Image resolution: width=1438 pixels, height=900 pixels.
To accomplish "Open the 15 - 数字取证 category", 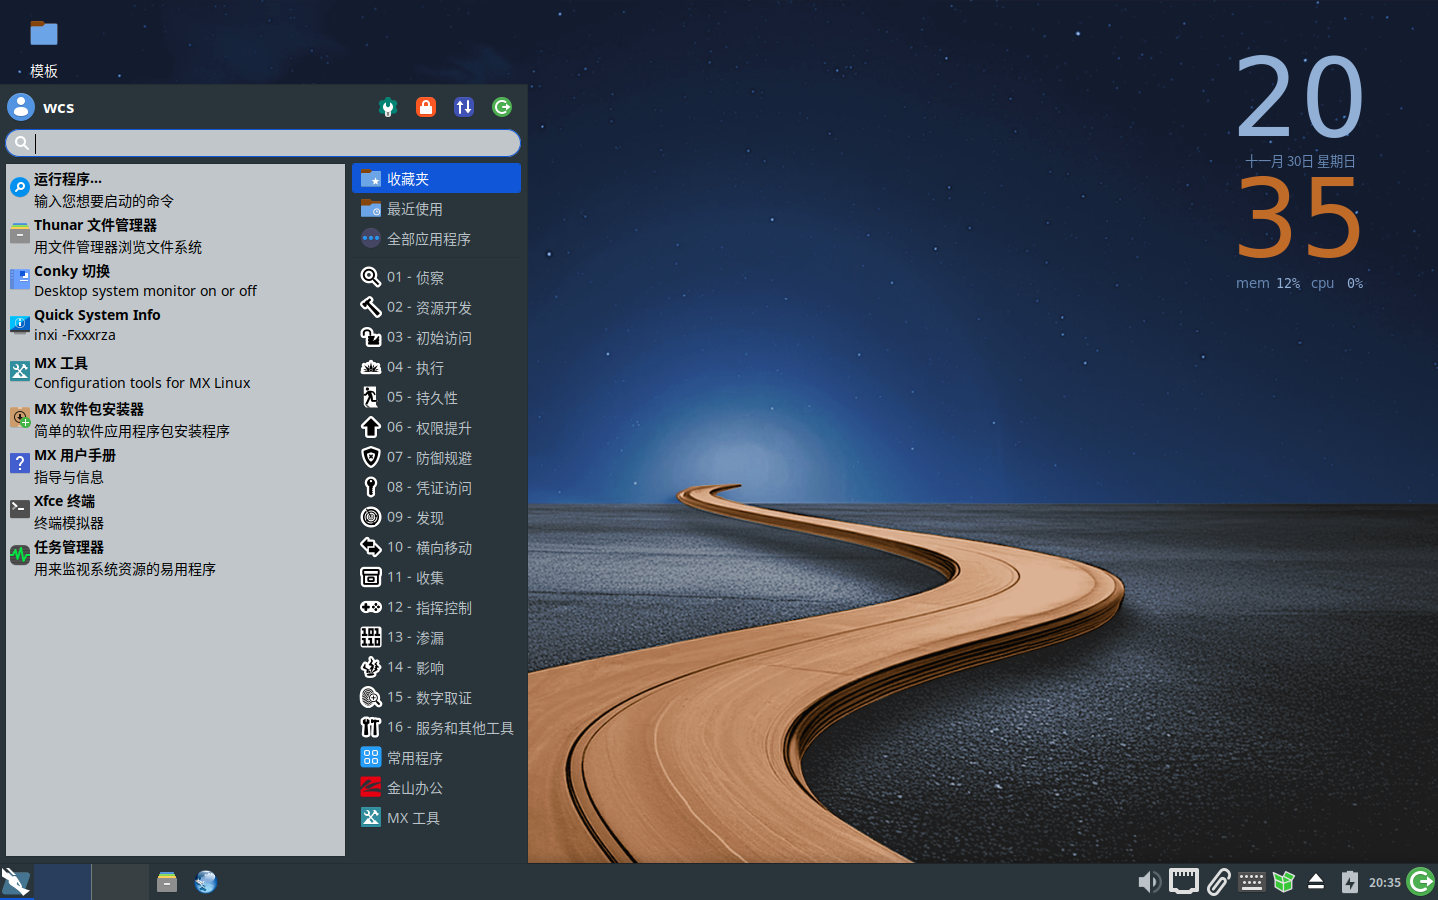I will [x=436, y=697].
